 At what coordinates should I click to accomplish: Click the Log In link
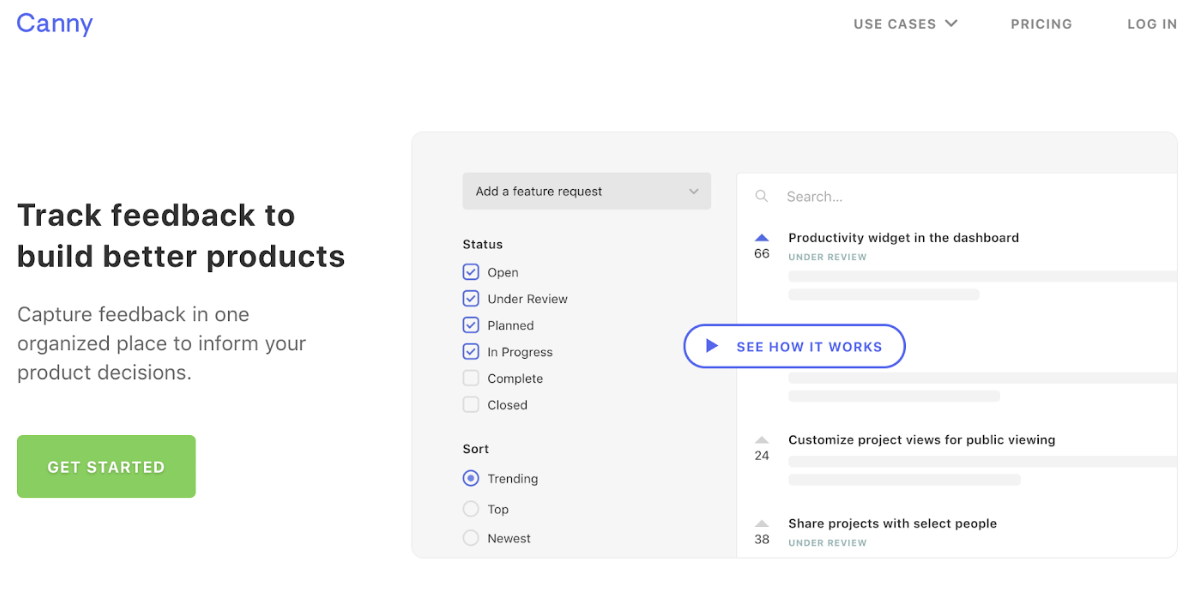1152,24
